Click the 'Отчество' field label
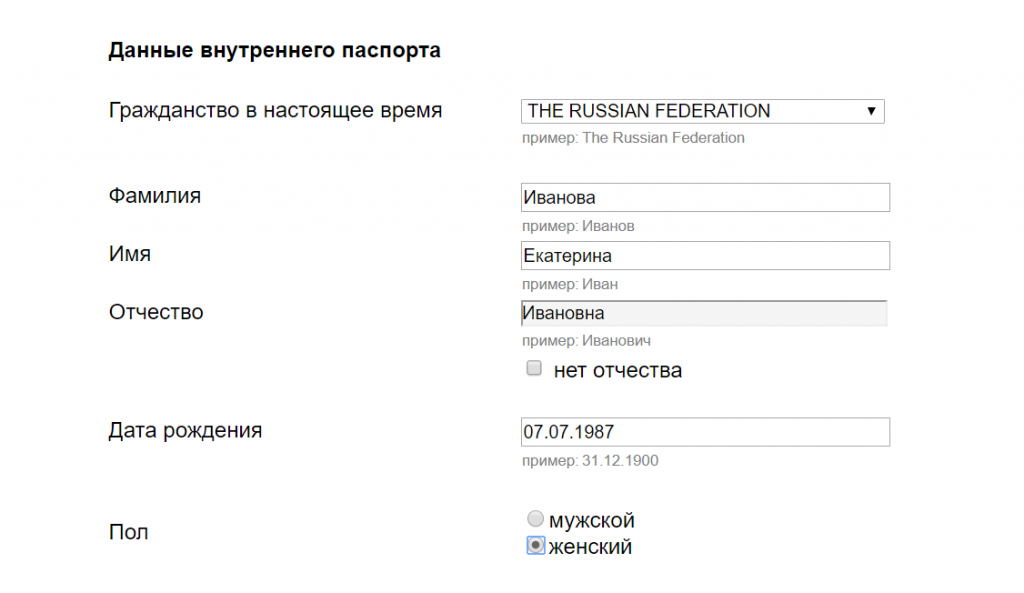Screen dimensions: 1024x593 click(x=156, y=312)
